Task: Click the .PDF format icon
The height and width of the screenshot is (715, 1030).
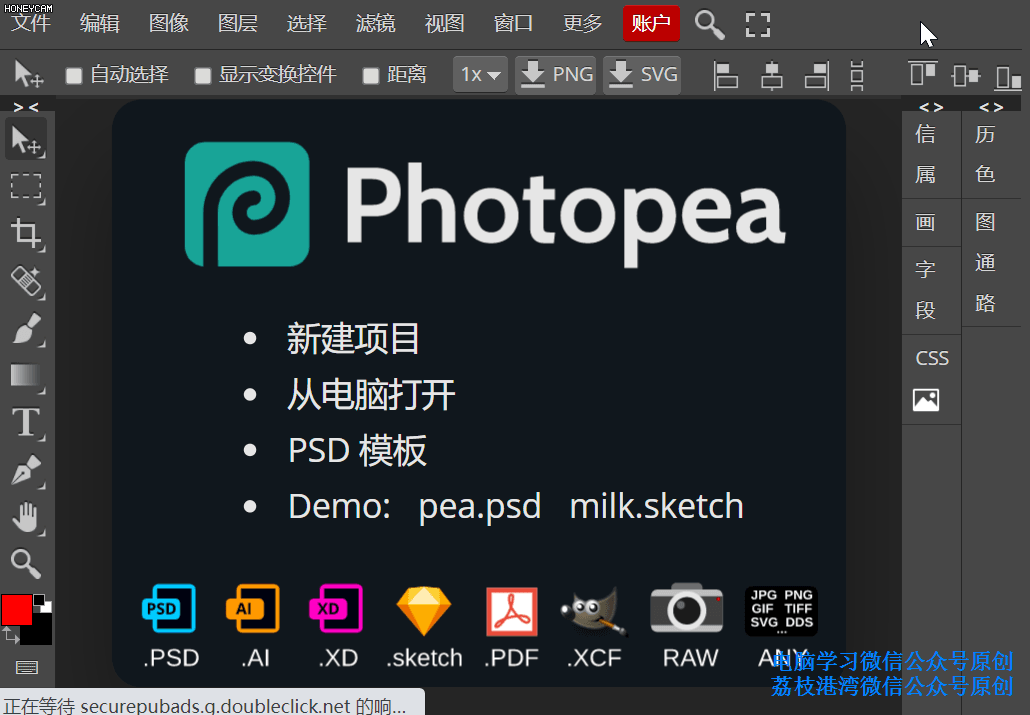Action: [x=512, y=612]
